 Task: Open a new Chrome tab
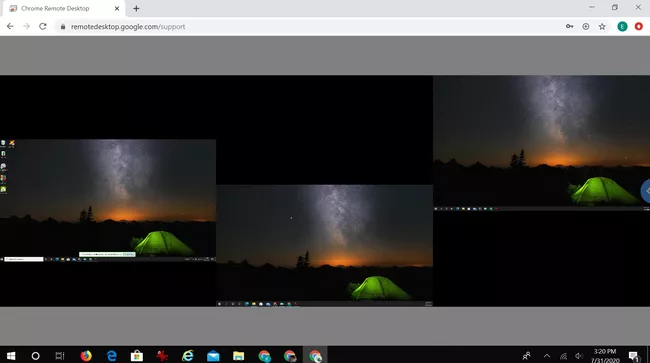(136, 8)
